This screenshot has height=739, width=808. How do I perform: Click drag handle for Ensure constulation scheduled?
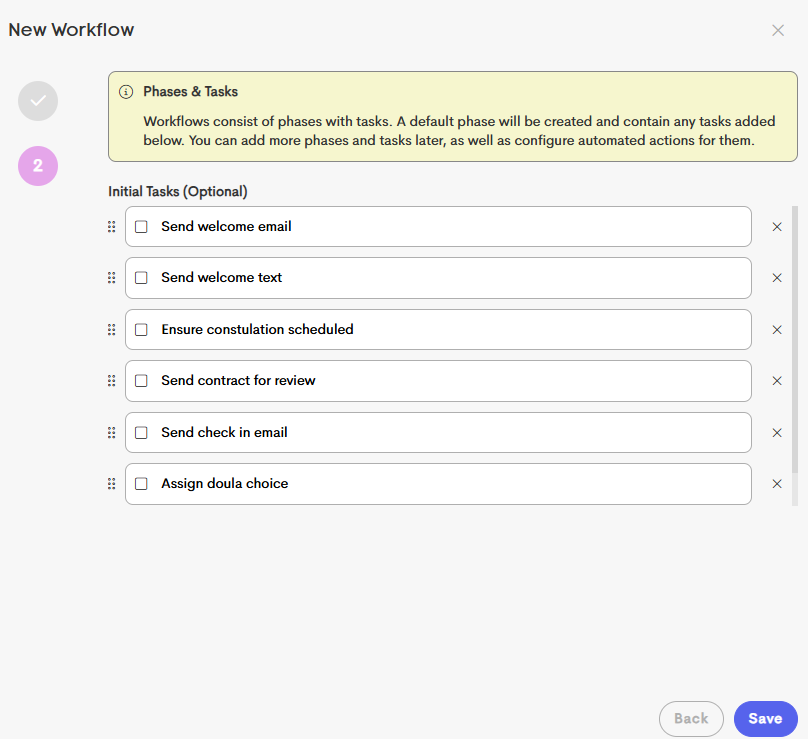(111, 330)
